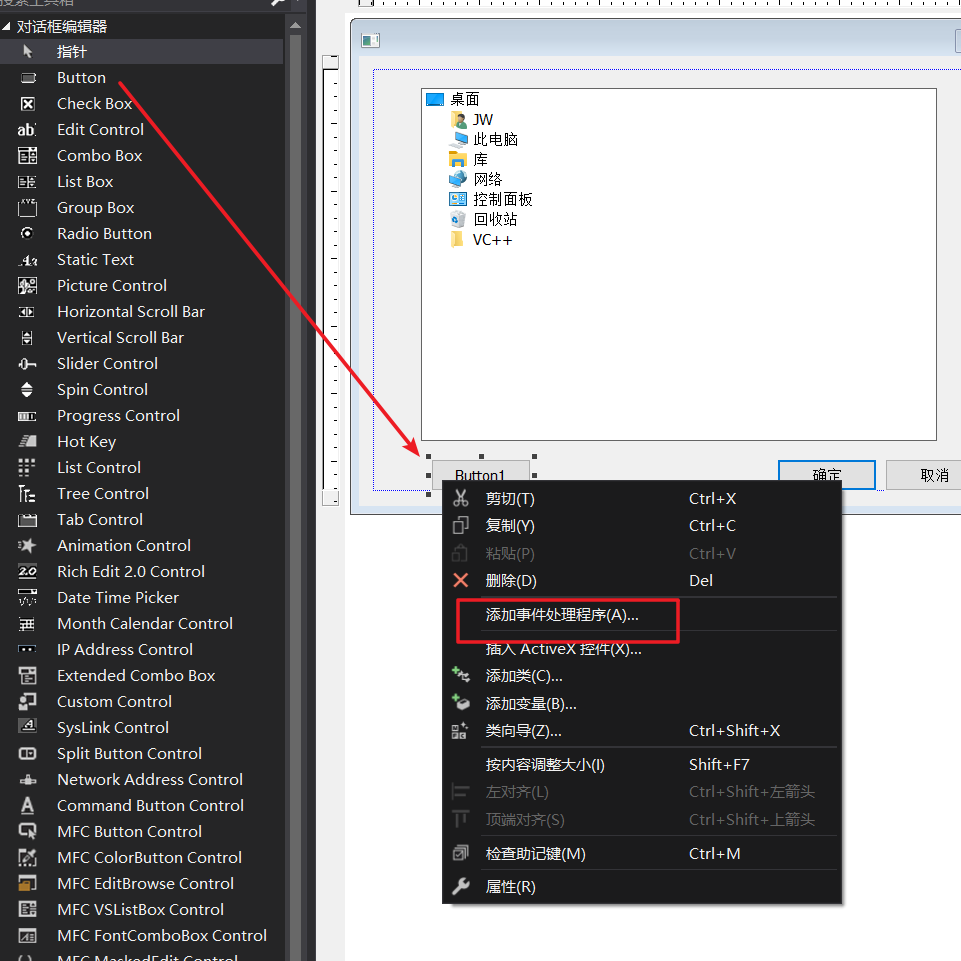Choose 剪切(T) from the context menu
This screenshot has height=961, width=961.
tap(642, 499)
